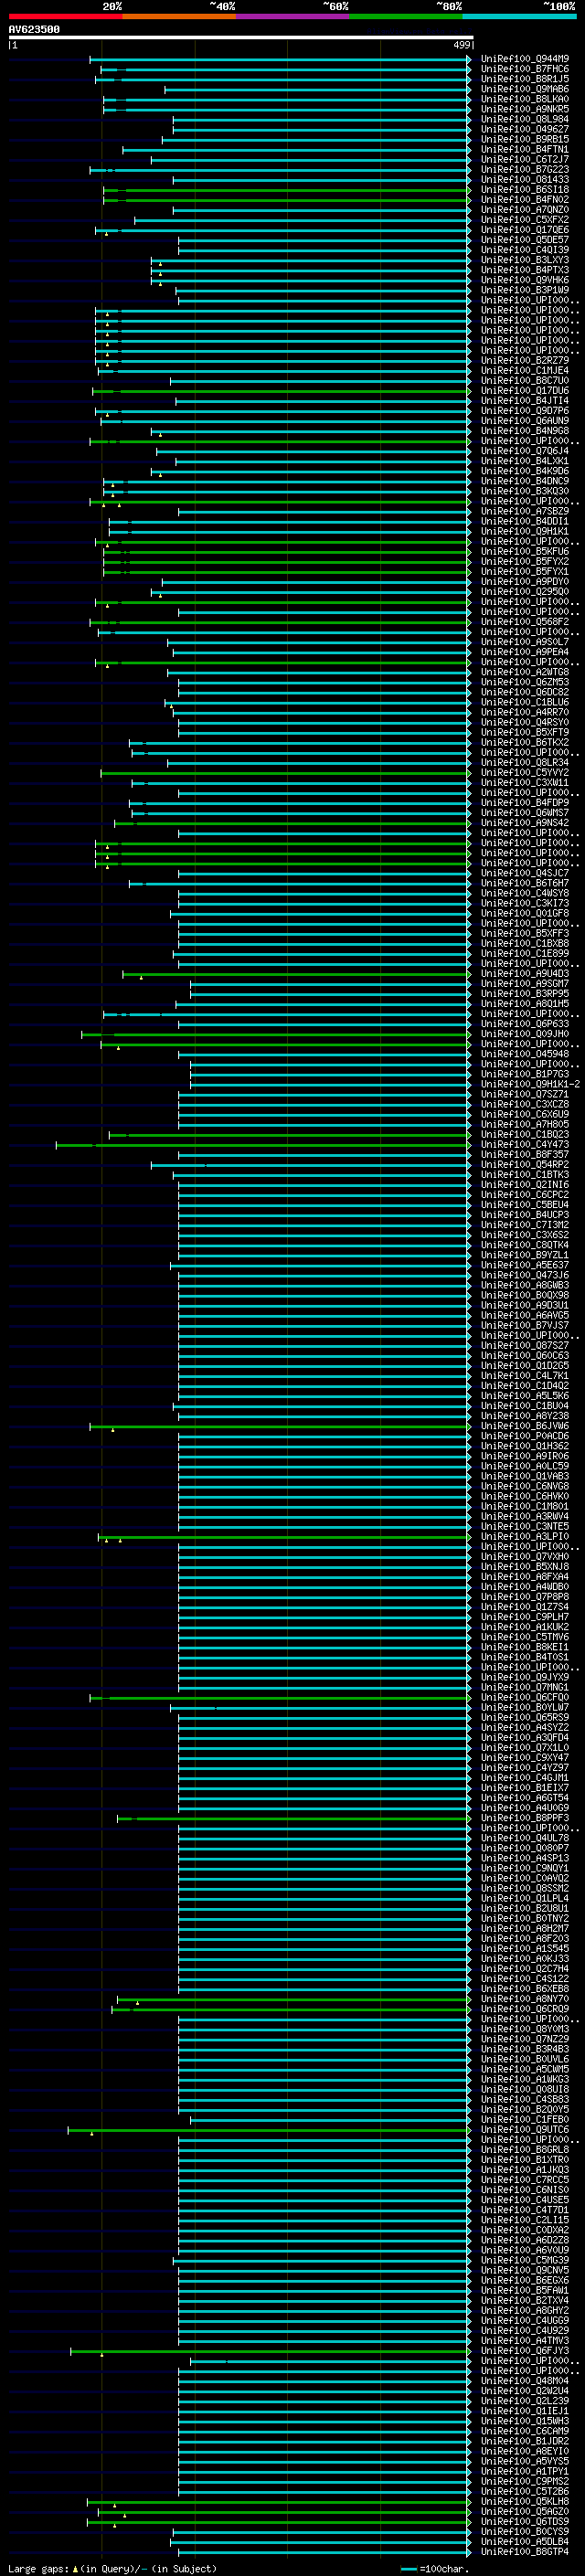Select the UniRef100_B8C7U0 label
This screenshot has width=585, height=2576.
point(525,381)
